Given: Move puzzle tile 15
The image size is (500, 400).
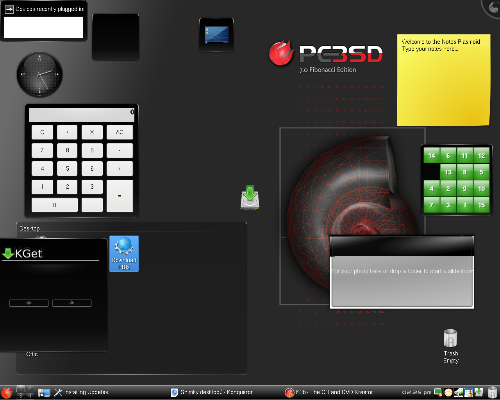Looking at the screenshot, I should pyautogui.click(x=481, y=205).
